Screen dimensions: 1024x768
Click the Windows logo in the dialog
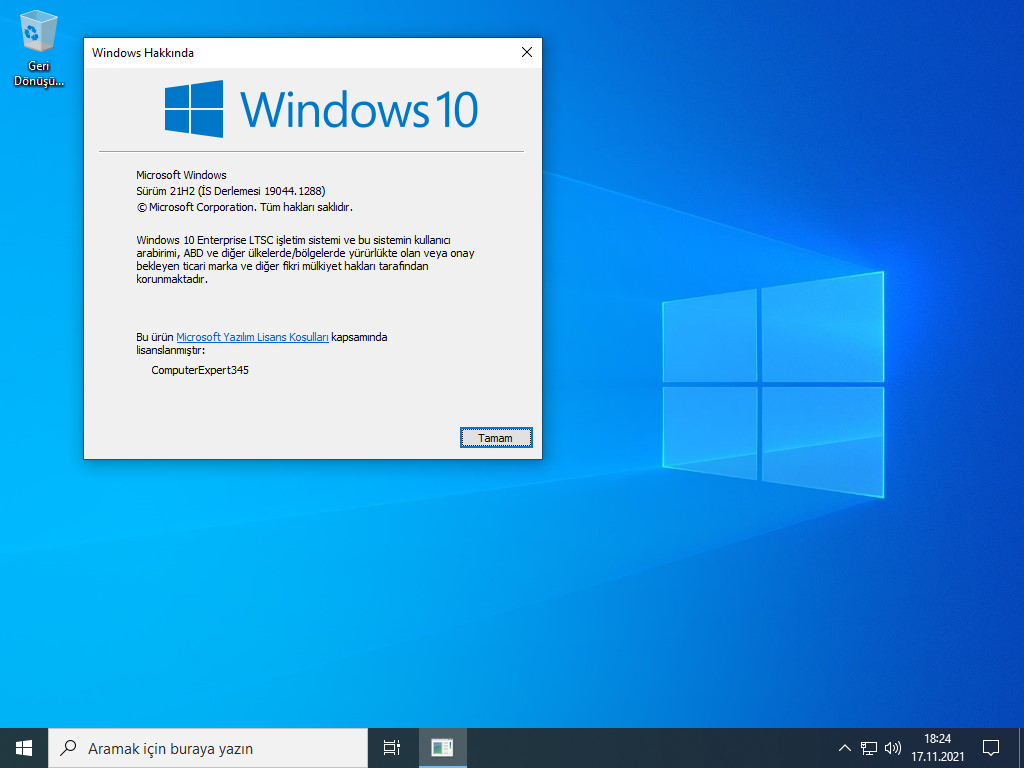(x=193, y=109)
